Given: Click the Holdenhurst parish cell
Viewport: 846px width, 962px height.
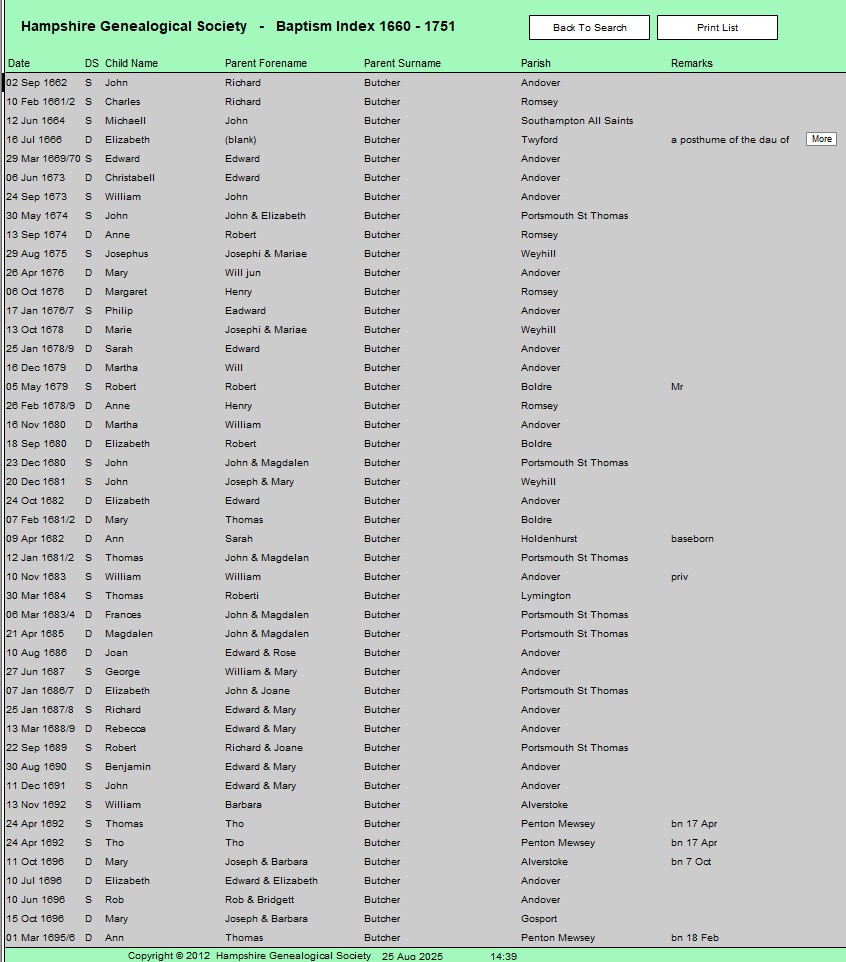Looking at the screenshot, I should 549,539.
